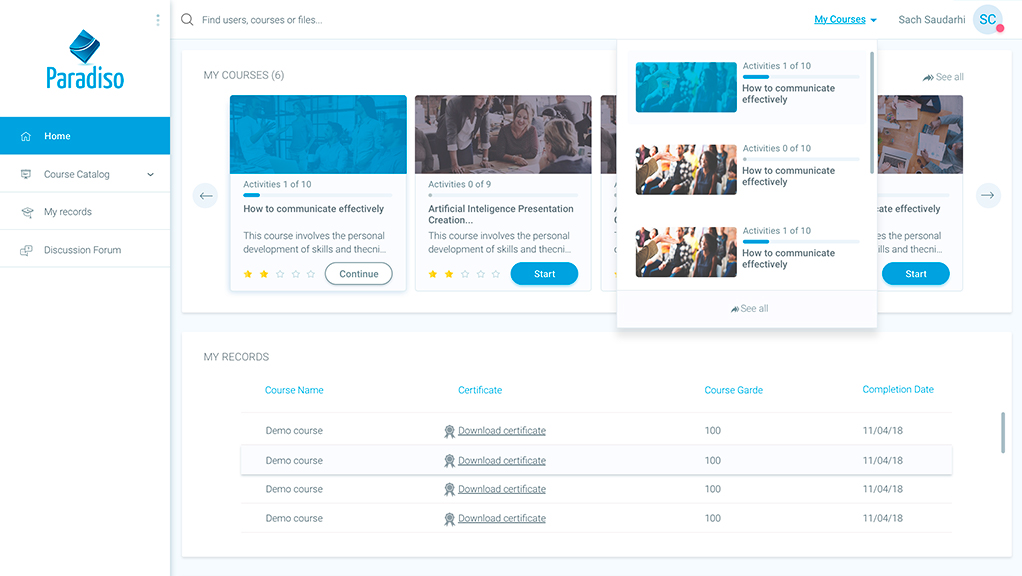Open blue thumbnail of first dropdown course
Screen dimensions: 1022x576
click(x=686, y=87)
